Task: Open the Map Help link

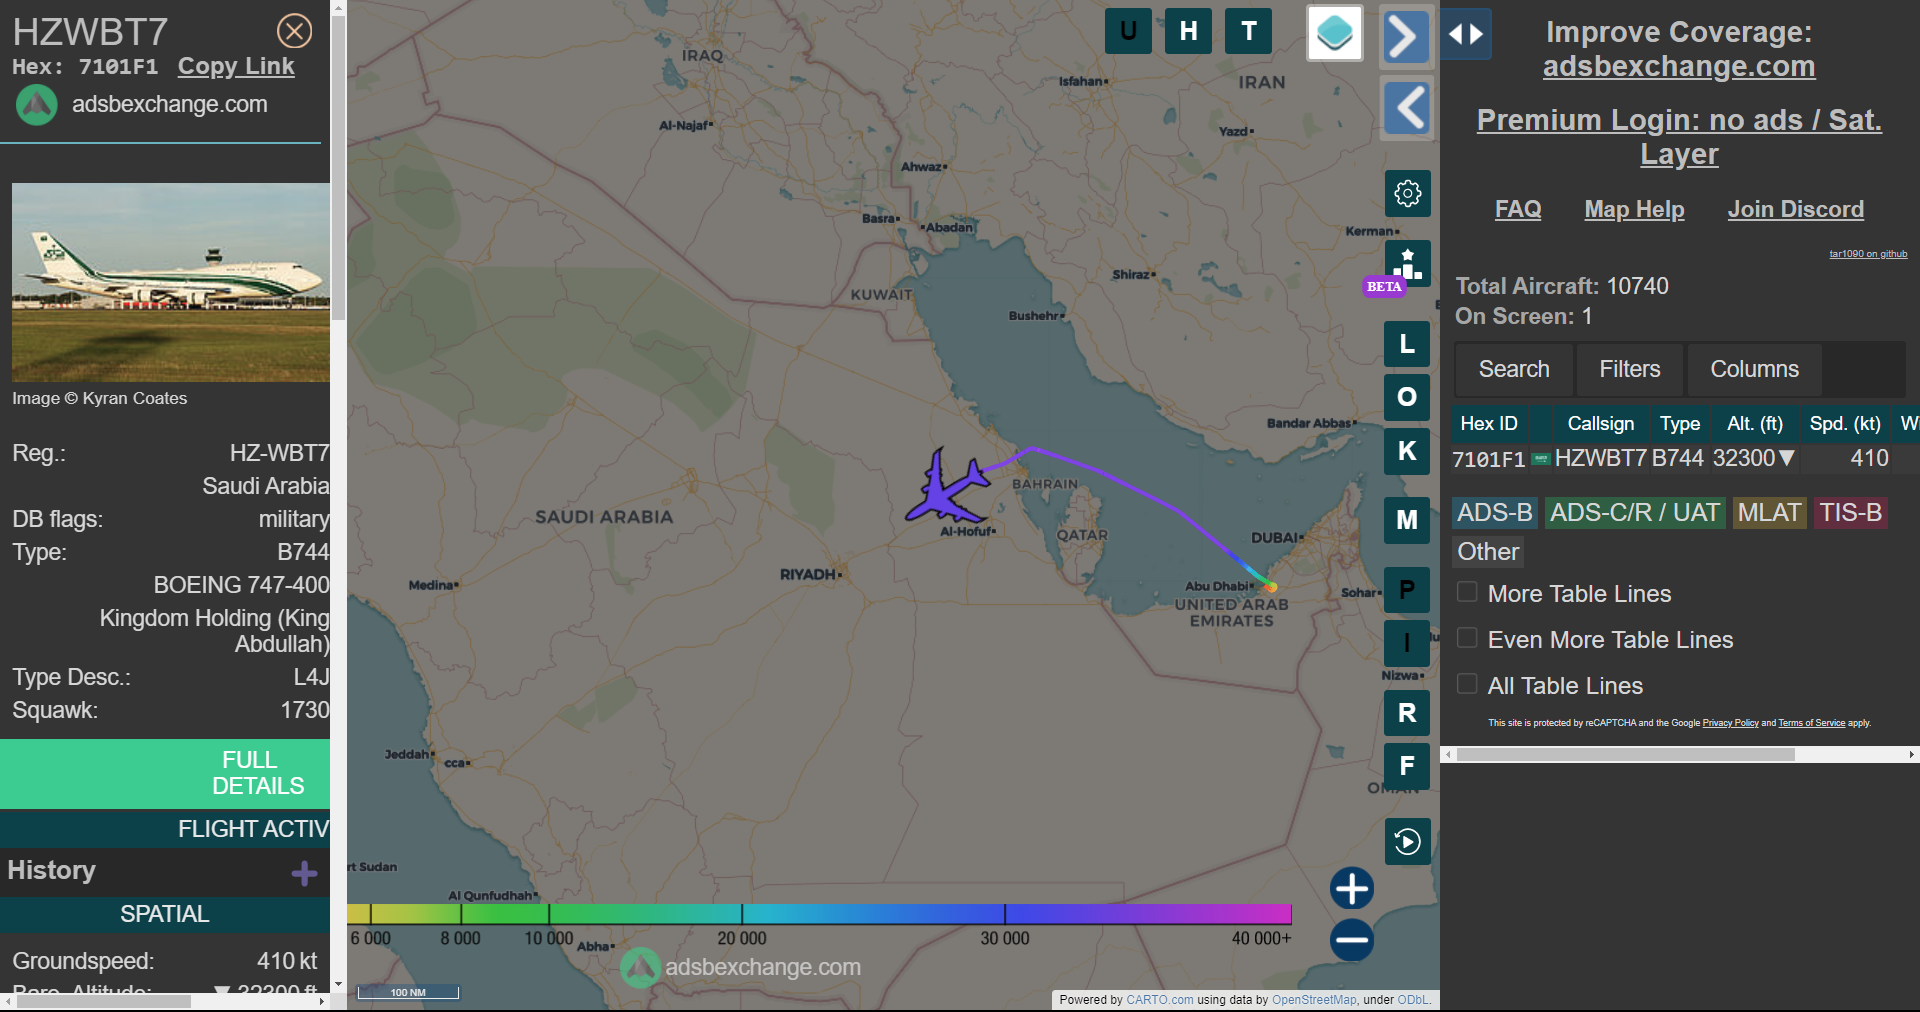Action: (x=1634, y=209)
